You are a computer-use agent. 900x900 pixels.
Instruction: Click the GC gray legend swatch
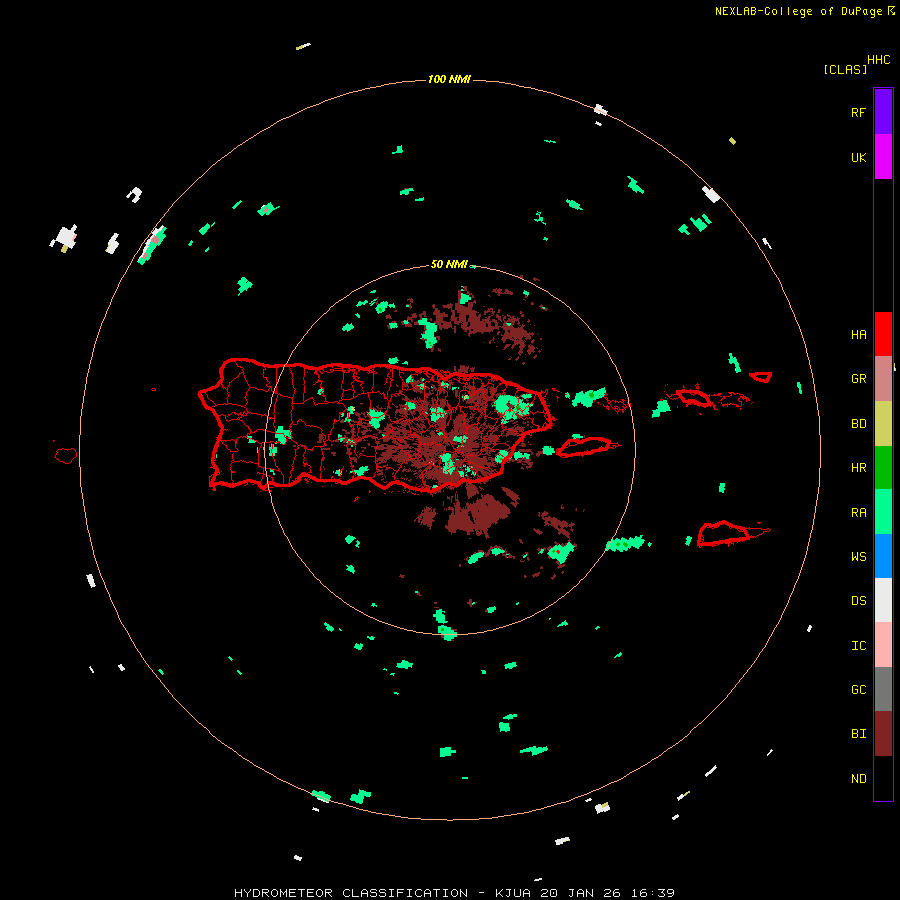coord(883,689)
